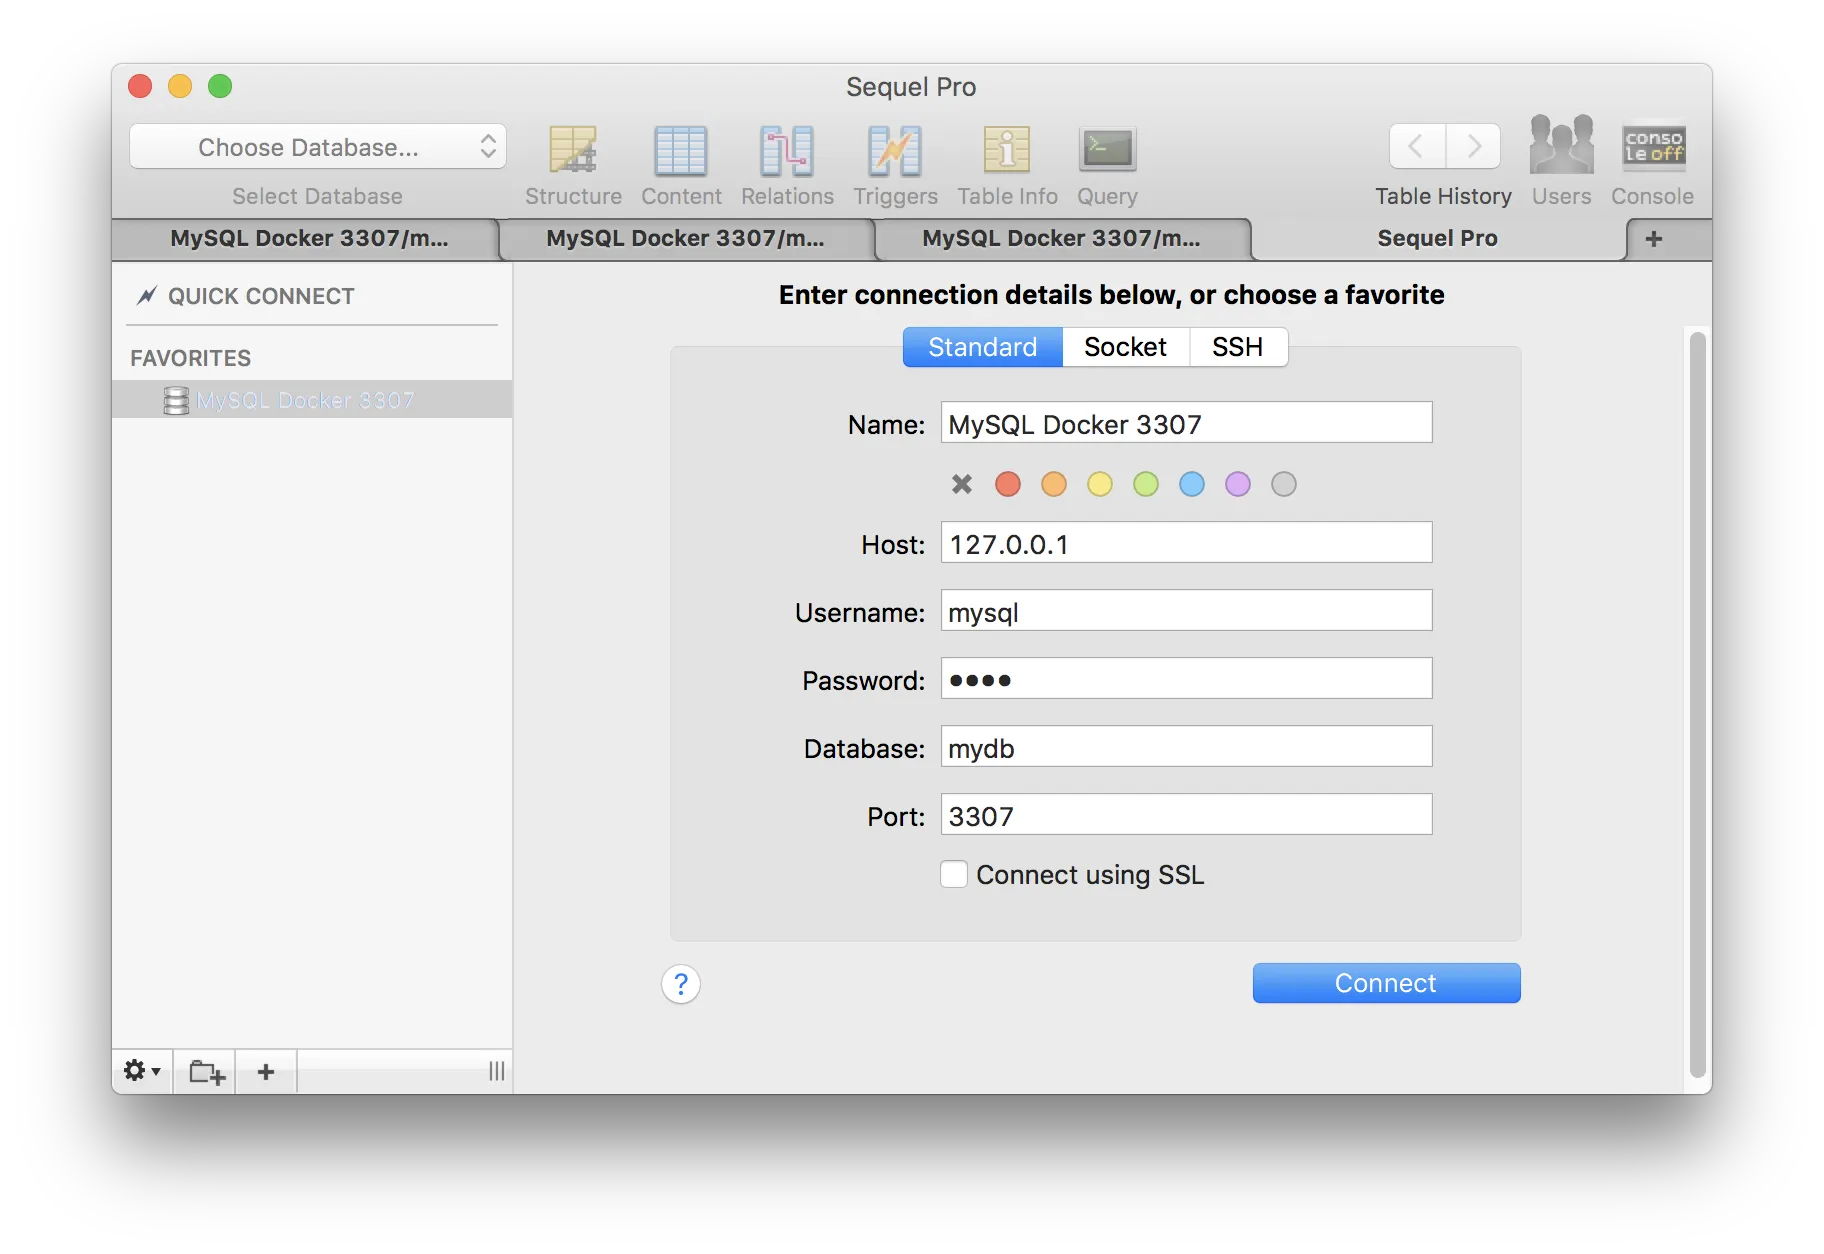Click the Database input field

[1186, 747]
